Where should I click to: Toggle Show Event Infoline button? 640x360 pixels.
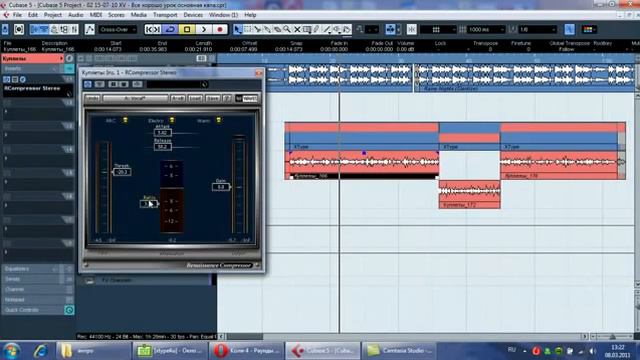coord(44,29)
